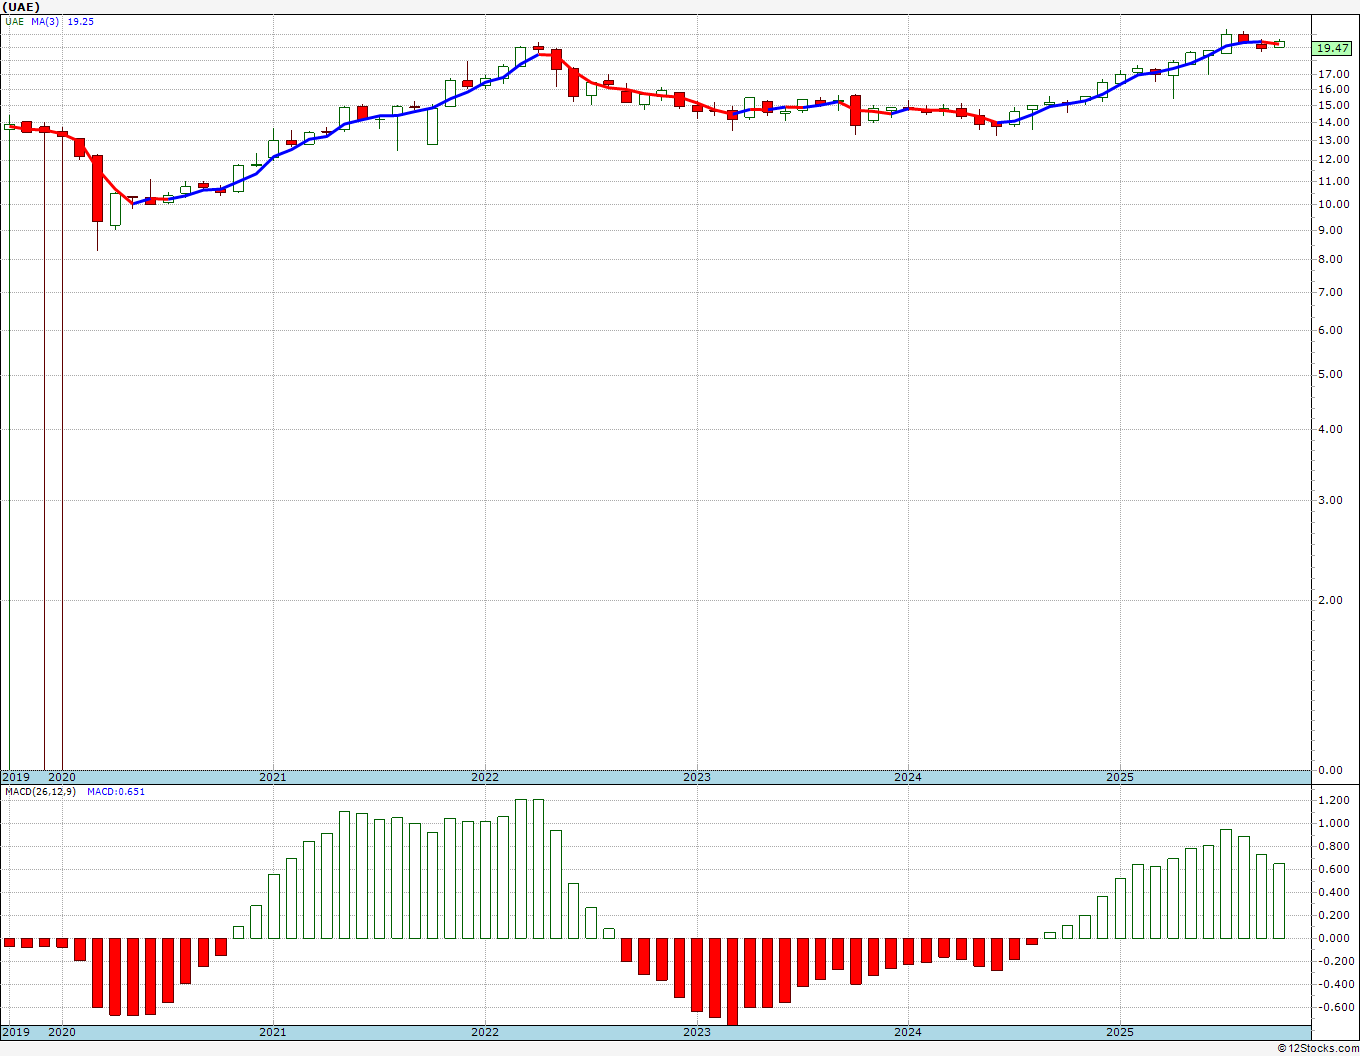
Task: Select the 13.00 price axis label
Action: [x=1334, y=140]
